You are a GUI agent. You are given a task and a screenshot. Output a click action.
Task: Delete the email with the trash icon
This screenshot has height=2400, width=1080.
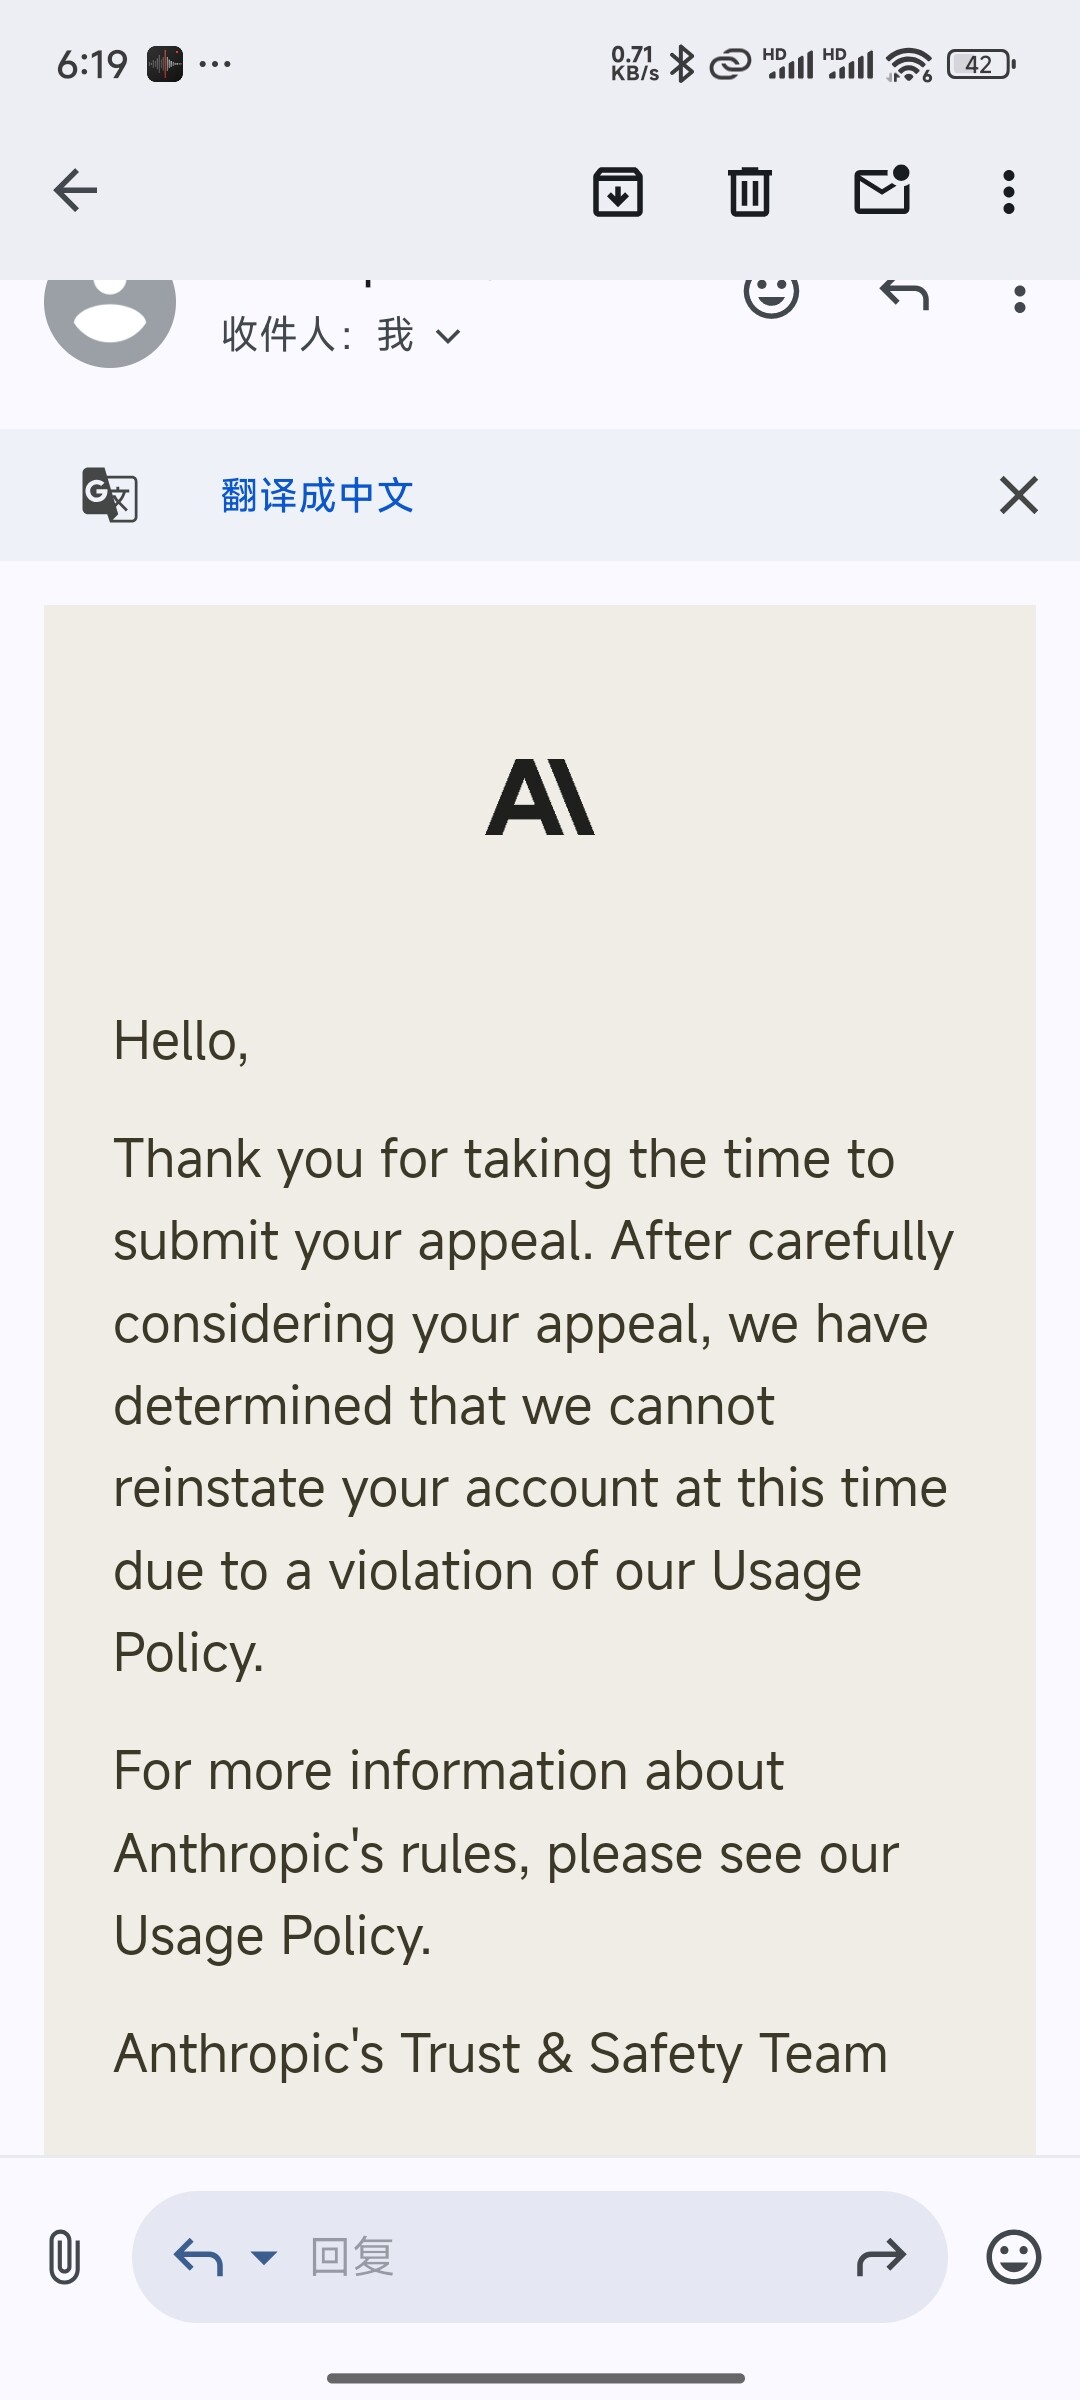point(750,191)
